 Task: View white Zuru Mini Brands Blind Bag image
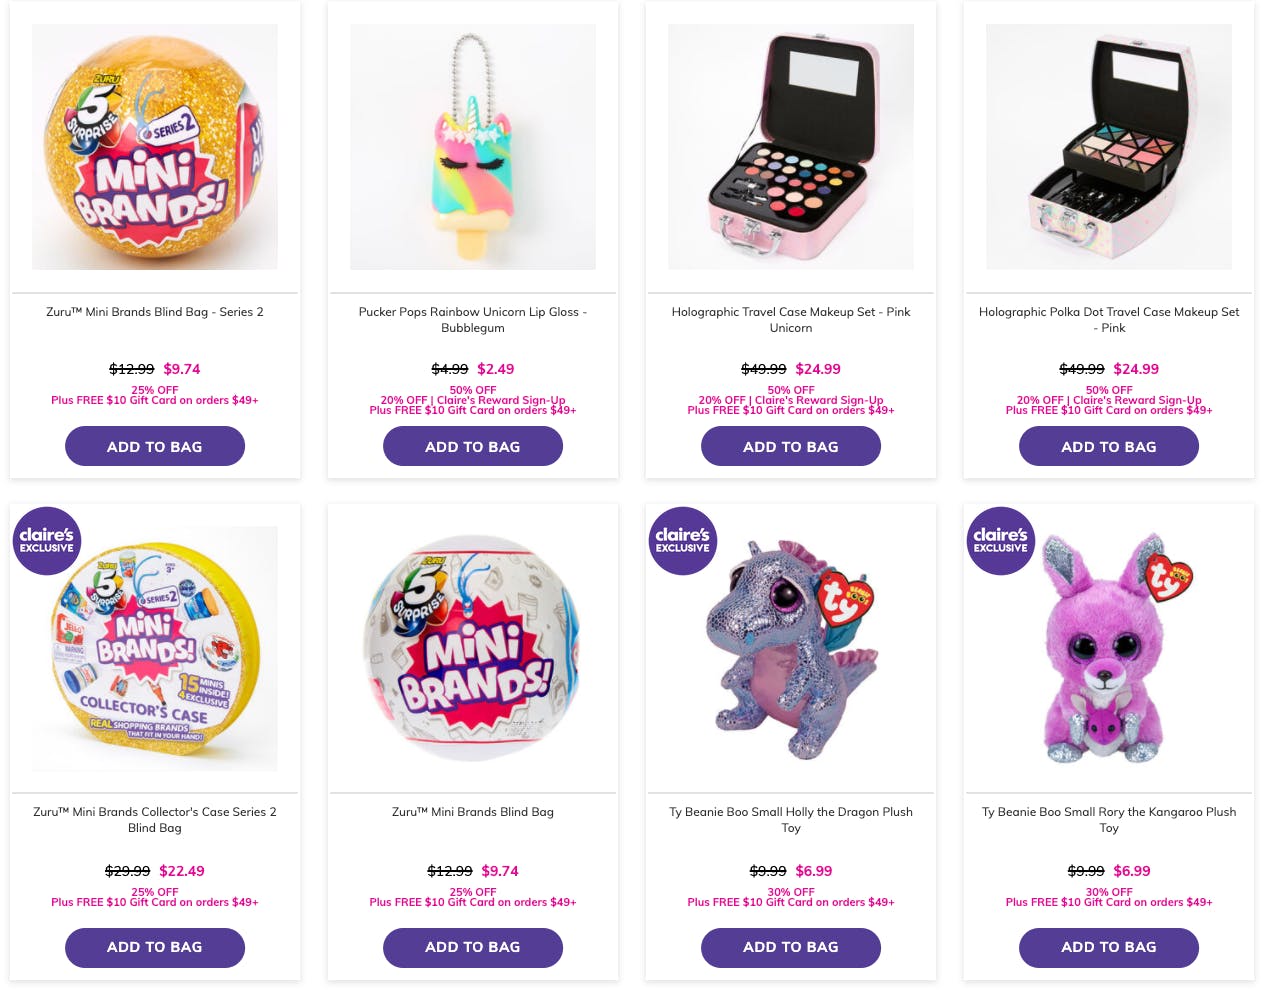[473, 649]
